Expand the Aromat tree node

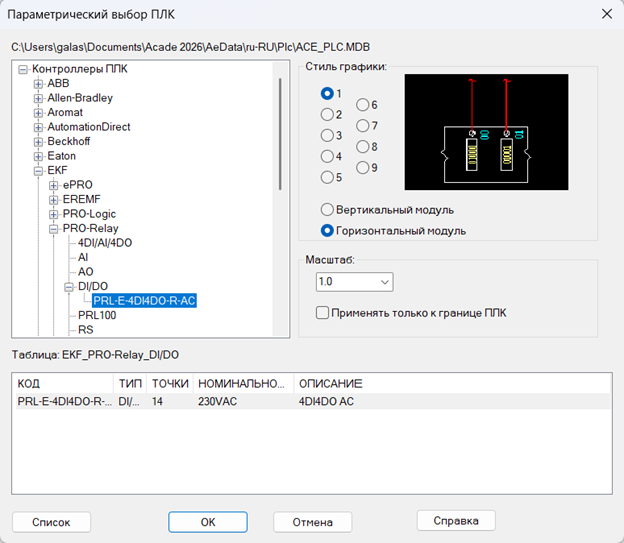pyautogui.click(x=38, y=113)
